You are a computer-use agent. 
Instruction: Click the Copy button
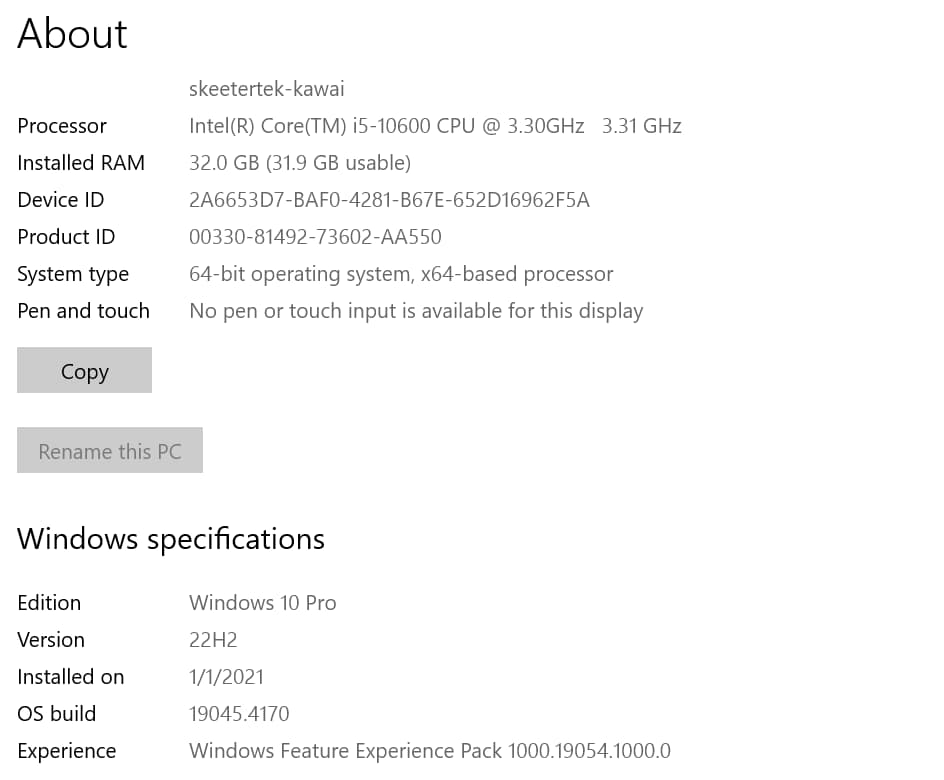84,370
